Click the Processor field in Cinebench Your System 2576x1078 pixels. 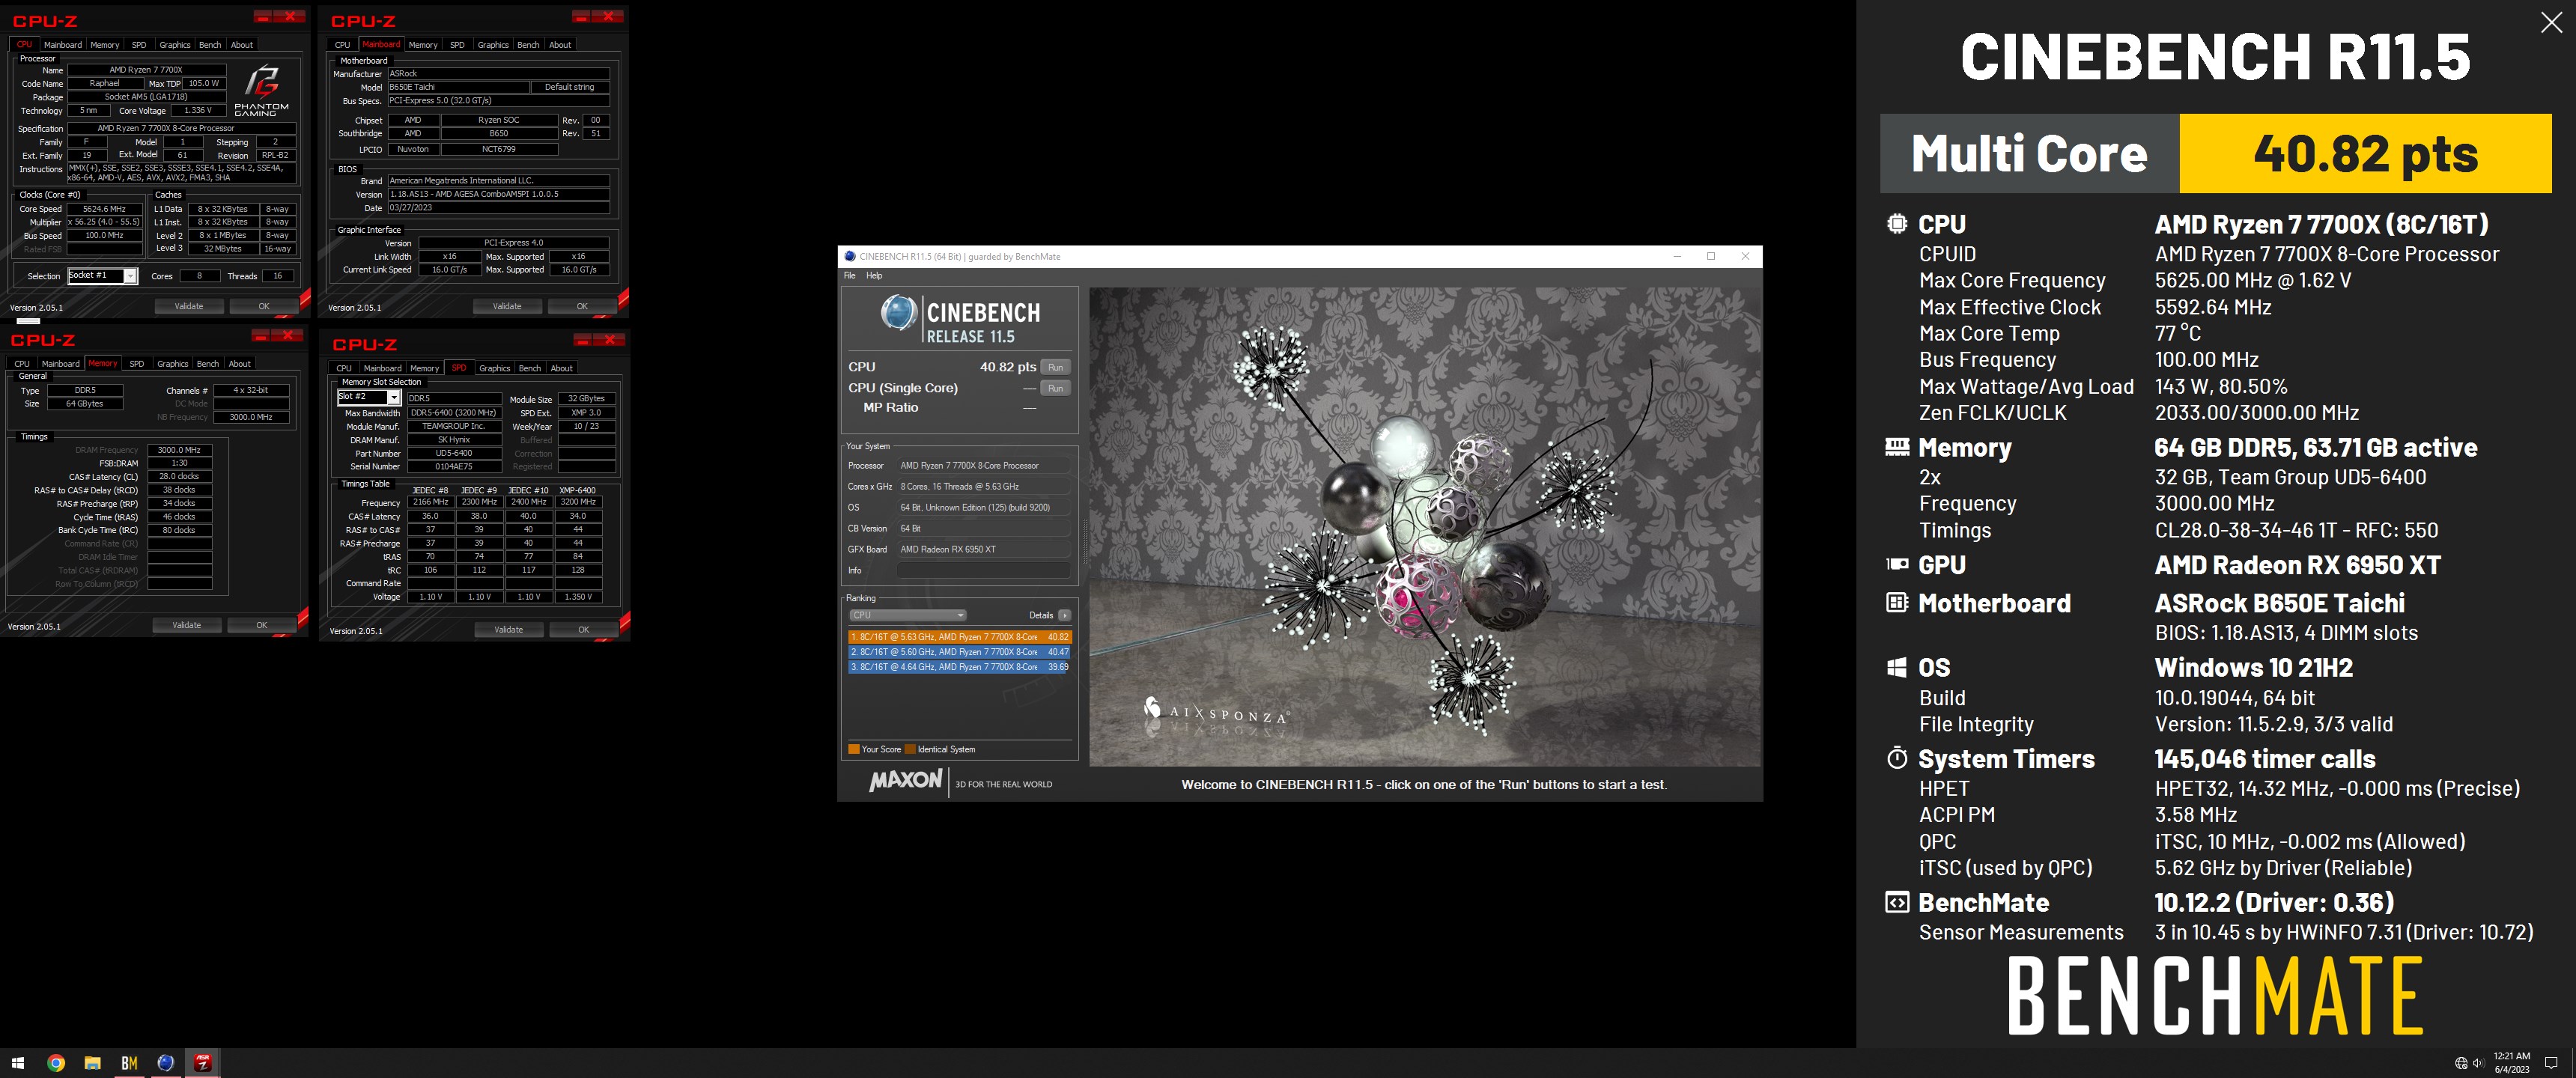(984, 466)
